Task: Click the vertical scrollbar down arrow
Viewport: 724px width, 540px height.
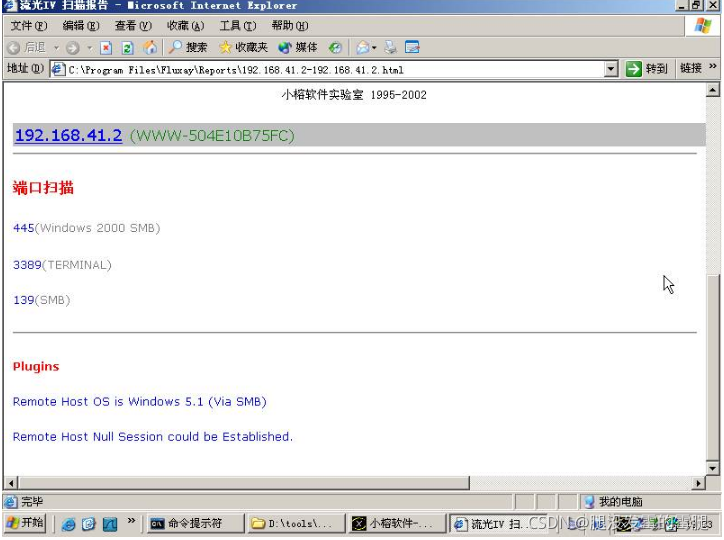Action: coord(713,468)
